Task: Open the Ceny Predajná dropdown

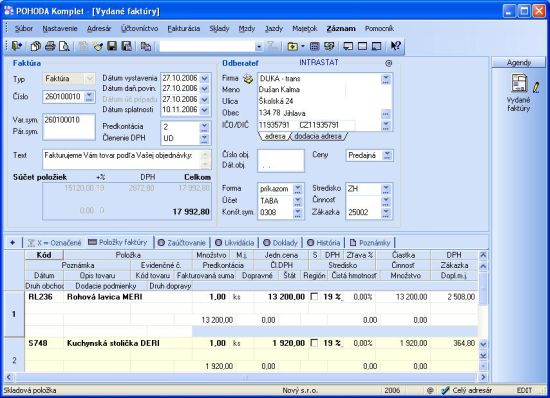Action: (x=387, y=155)
